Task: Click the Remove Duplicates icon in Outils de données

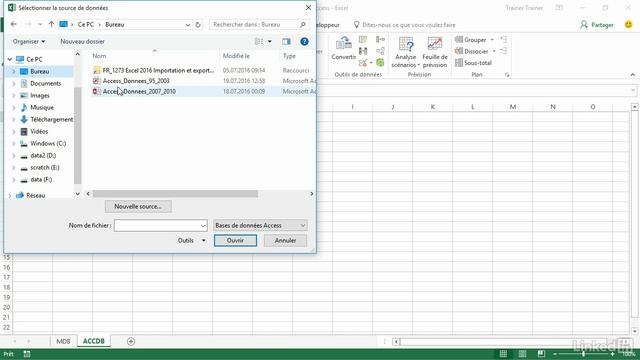Action: click(x=363, y=51)
